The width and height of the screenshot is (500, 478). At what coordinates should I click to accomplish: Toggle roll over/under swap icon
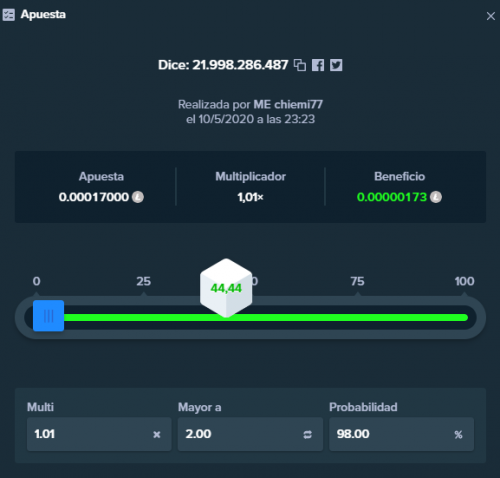(x=307, y=434)
